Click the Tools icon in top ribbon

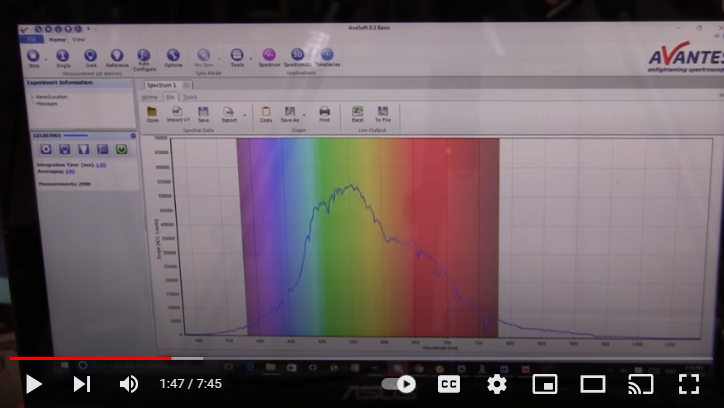pyautogui.click(x=237, y=55)
